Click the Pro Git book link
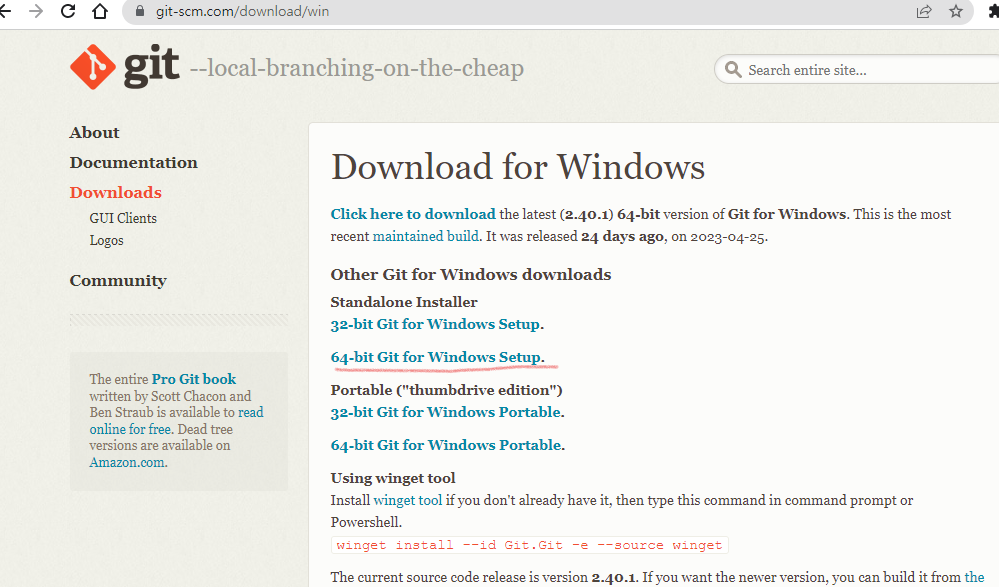 [194, 379]
